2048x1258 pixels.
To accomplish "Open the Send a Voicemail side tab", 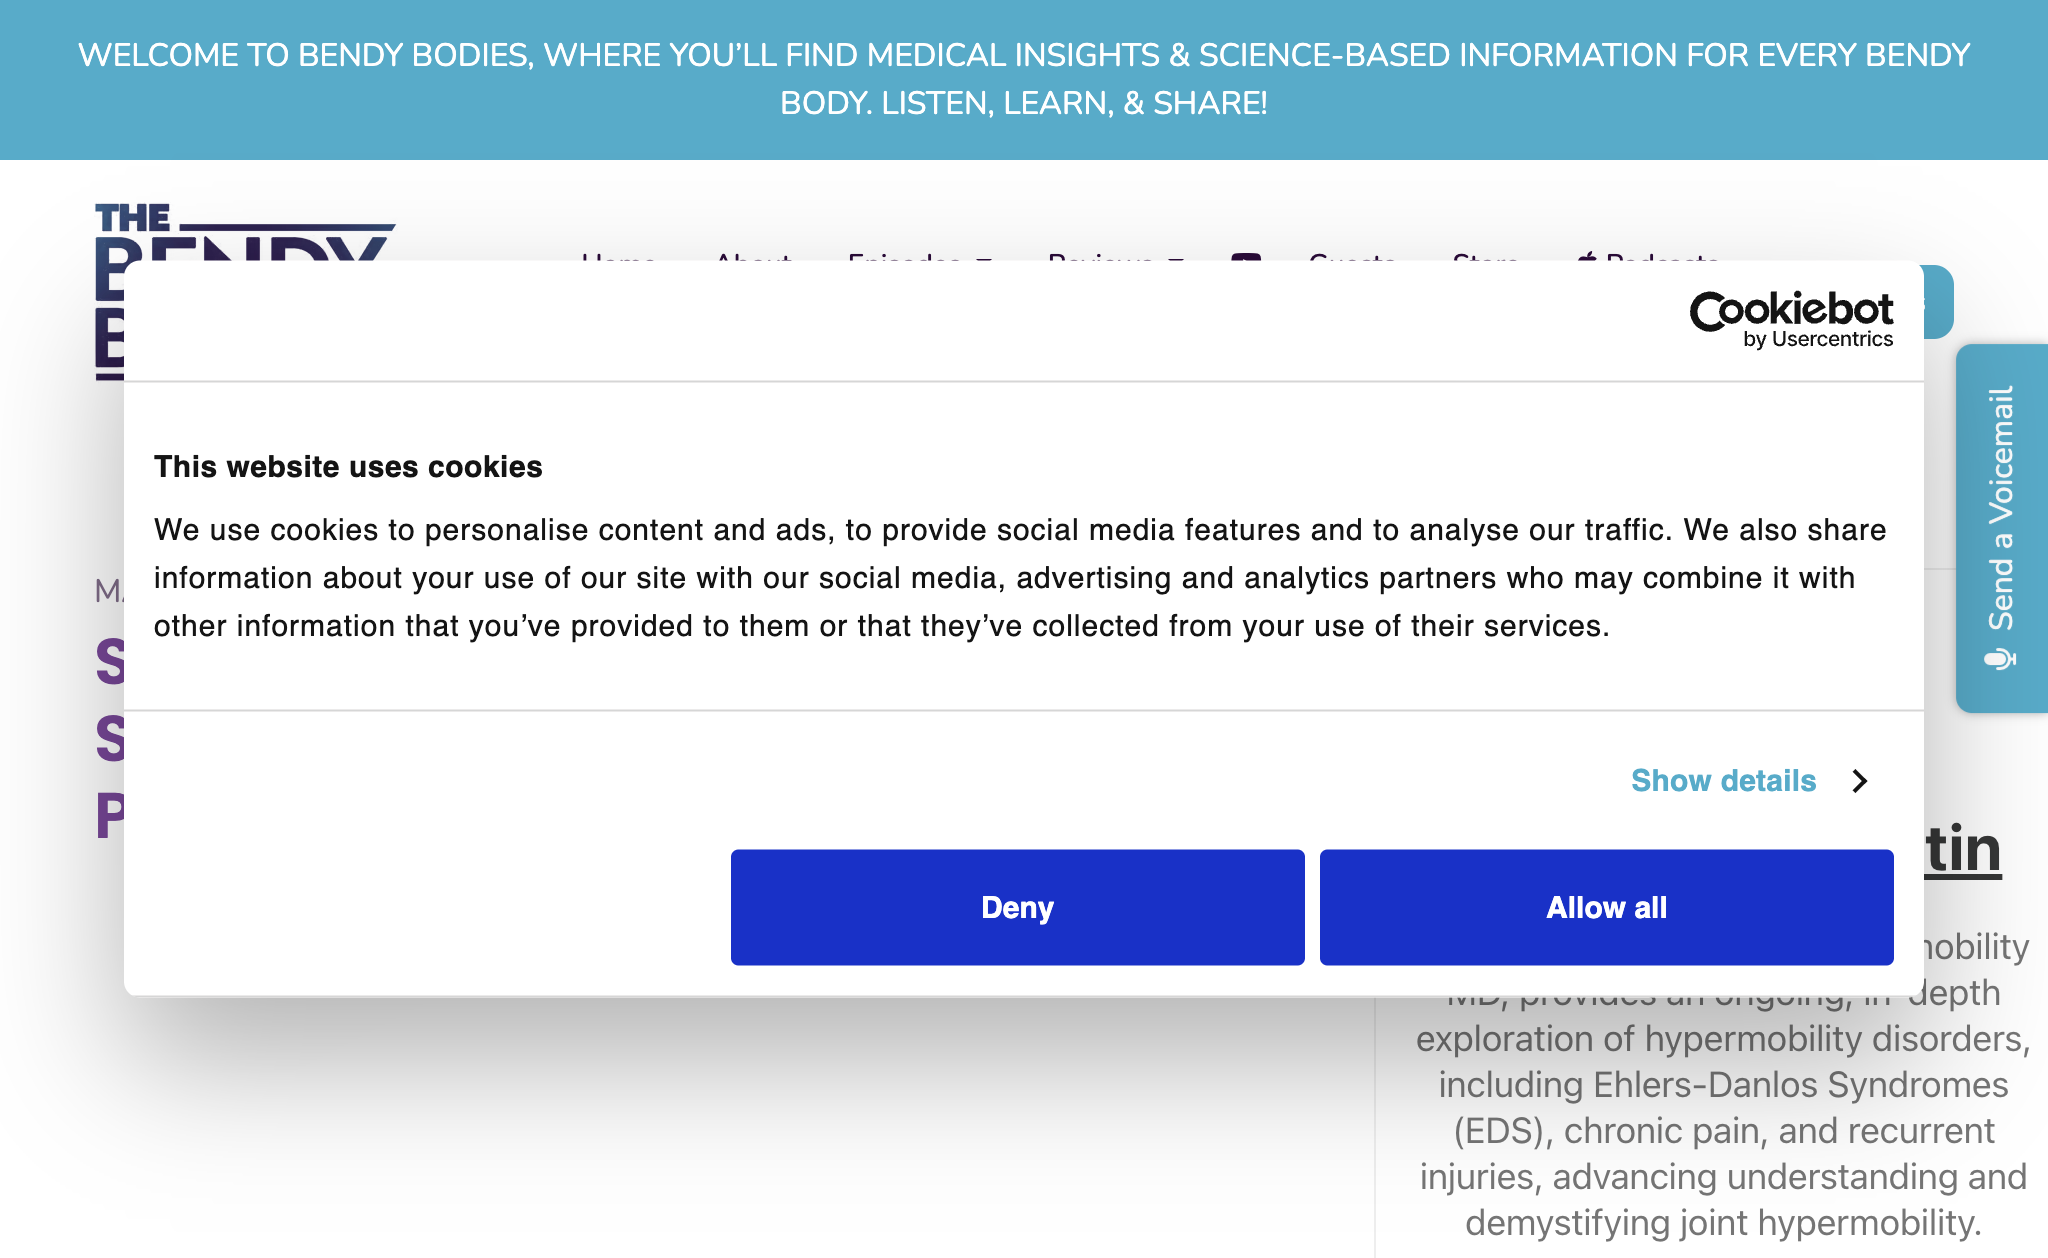I will (x=2002, y=528).
